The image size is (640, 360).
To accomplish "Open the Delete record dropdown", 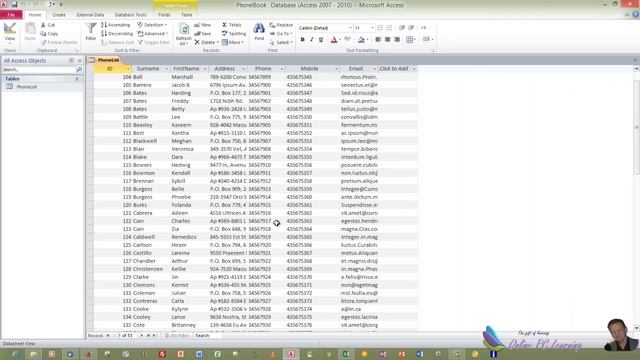I will (207, 42).
